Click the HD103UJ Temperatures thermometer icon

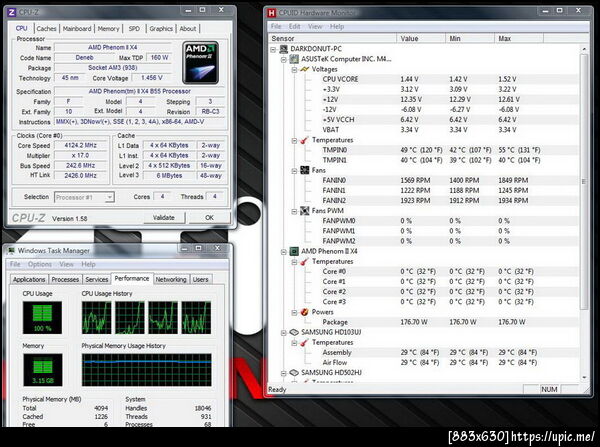pyautogui.click(x=305, y=343)
